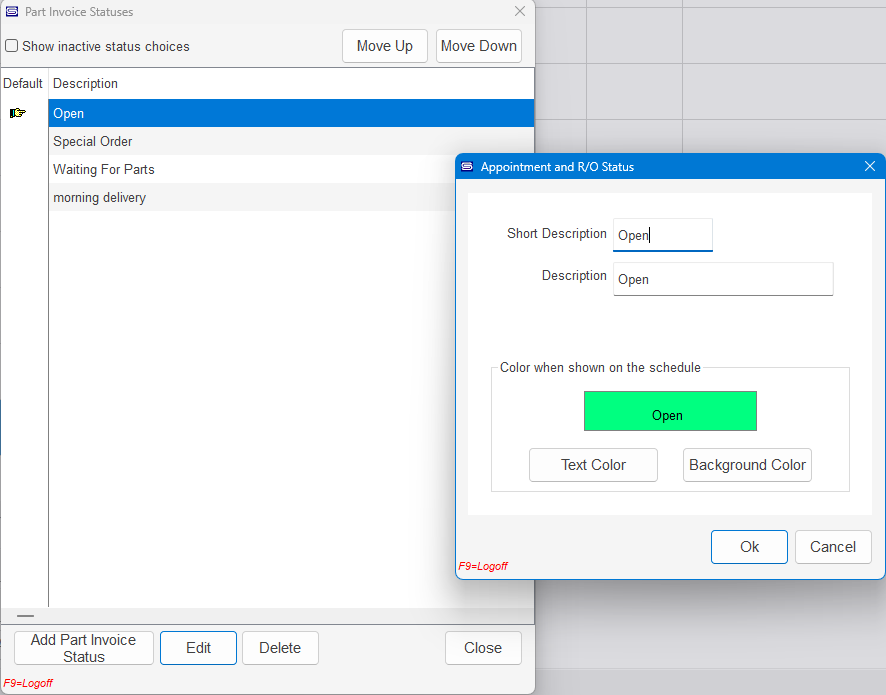Click the Description text field
886x695 pixels.
(722, 279)
